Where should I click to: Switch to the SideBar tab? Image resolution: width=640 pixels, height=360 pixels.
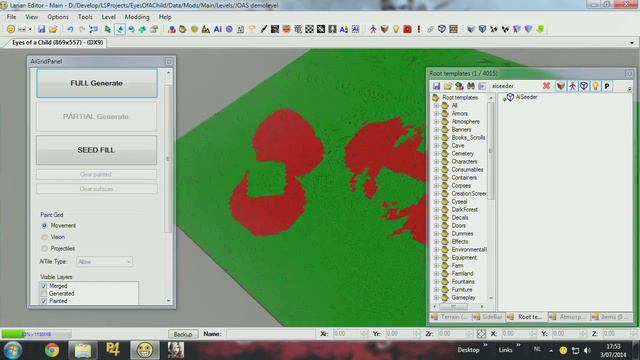coord(487,317)
